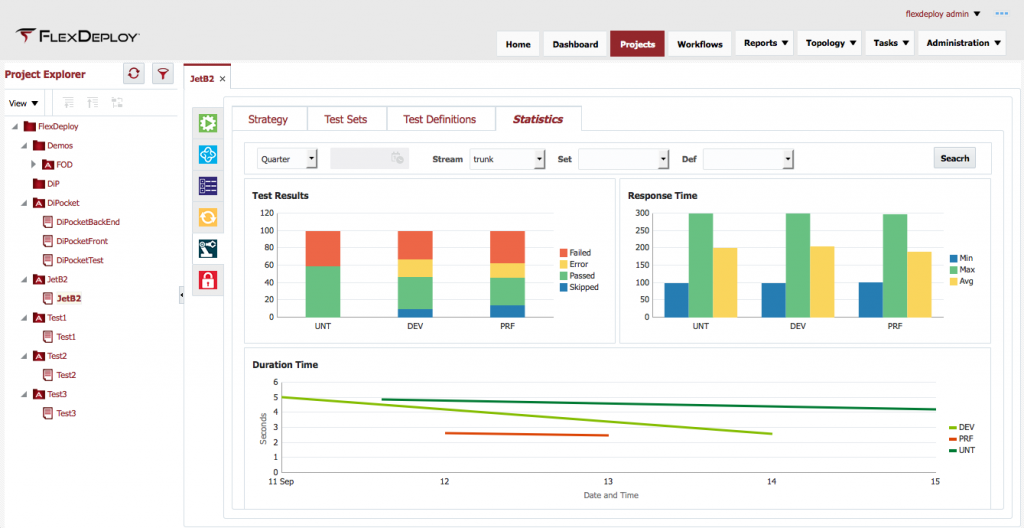Image resolution: width=1024 pixels, height=528 pixels.
Task: Collapse the DiPocket application node
Action: point(25,203)
